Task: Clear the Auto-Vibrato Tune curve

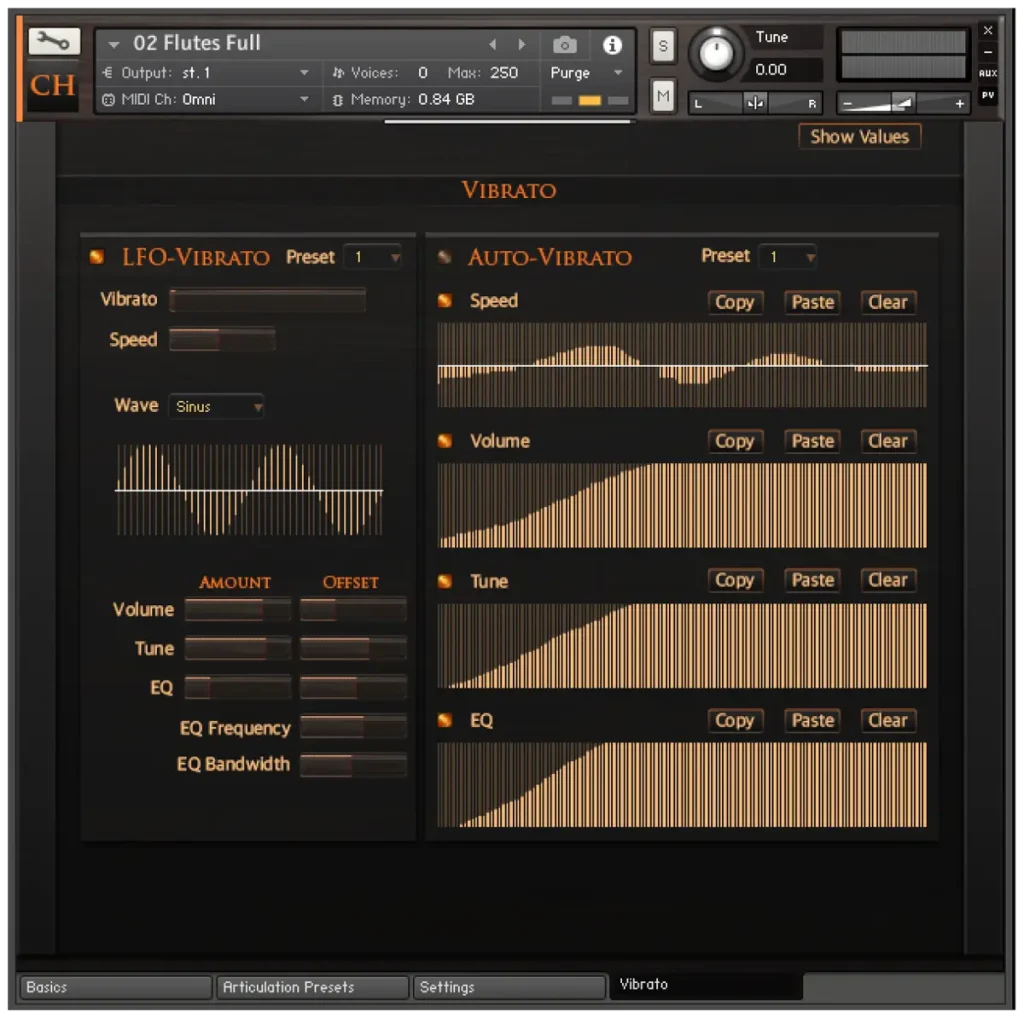Action: tap(887, 580)
